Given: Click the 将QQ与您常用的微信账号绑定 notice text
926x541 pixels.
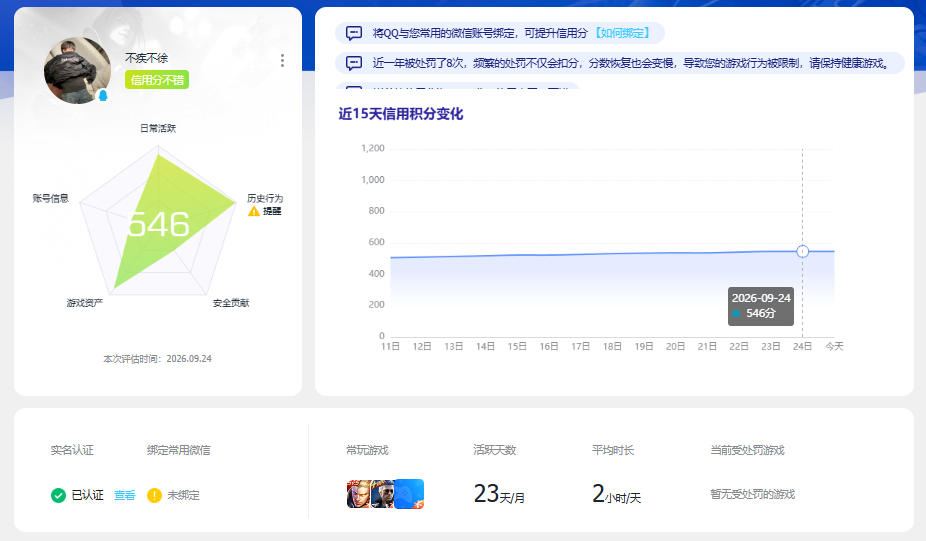Looking at the screenshot, I should [480, 33].
